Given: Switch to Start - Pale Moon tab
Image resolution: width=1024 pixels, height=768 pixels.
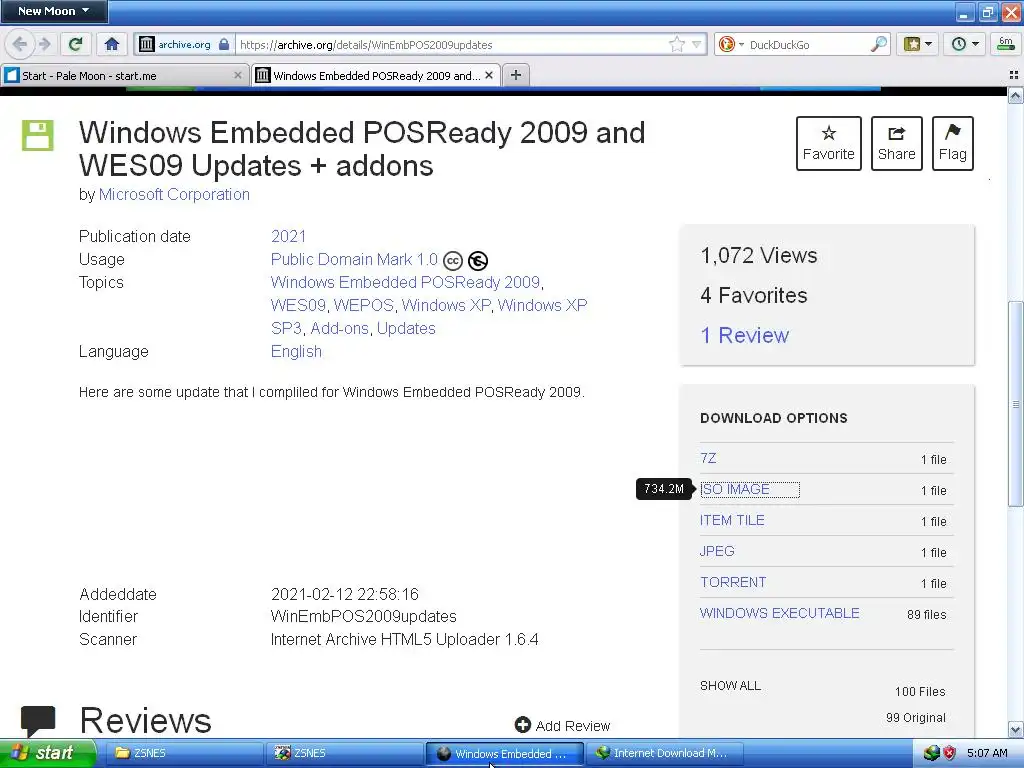Looking at the screenshot, I should coord(124,76).
